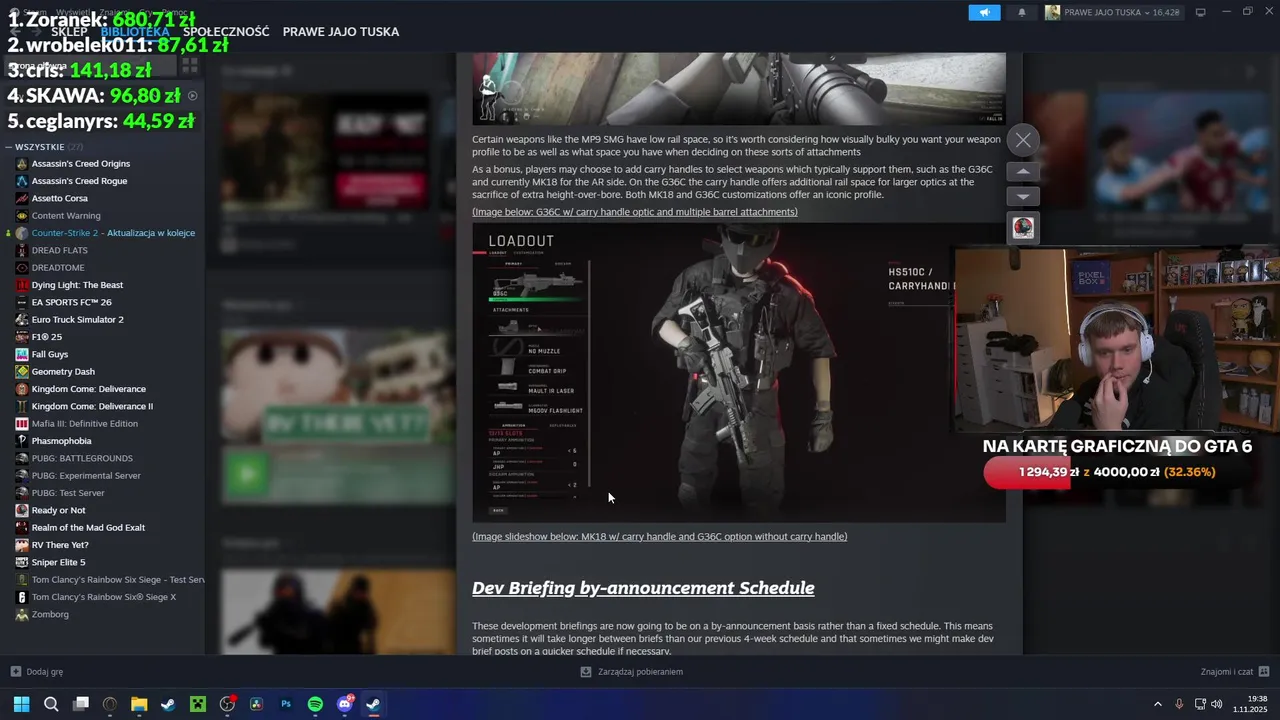The height and width of the screenshot is (720, 1280).
Task: Select DREAD FLATS game icon
Action: tap(22, 250)
